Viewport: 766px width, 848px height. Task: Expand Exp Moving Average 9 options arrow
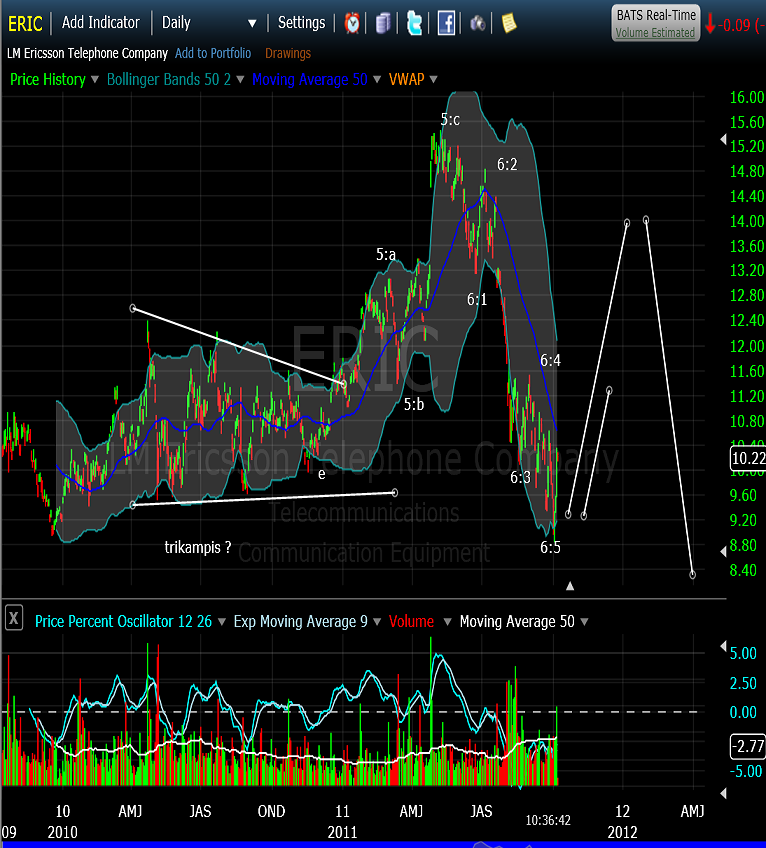click(377, 622)
